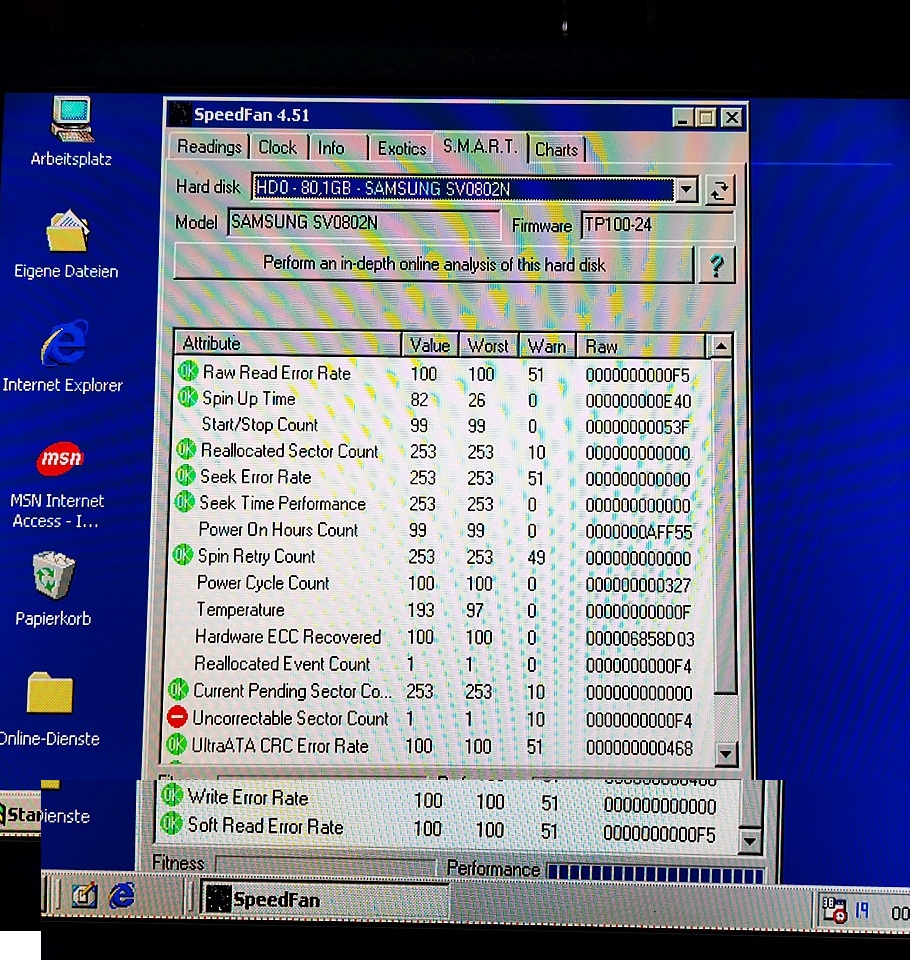This screenshot has height=960, width=910.
Task: Click the SpeedFan title bar icon
Action: pos(180,114)
